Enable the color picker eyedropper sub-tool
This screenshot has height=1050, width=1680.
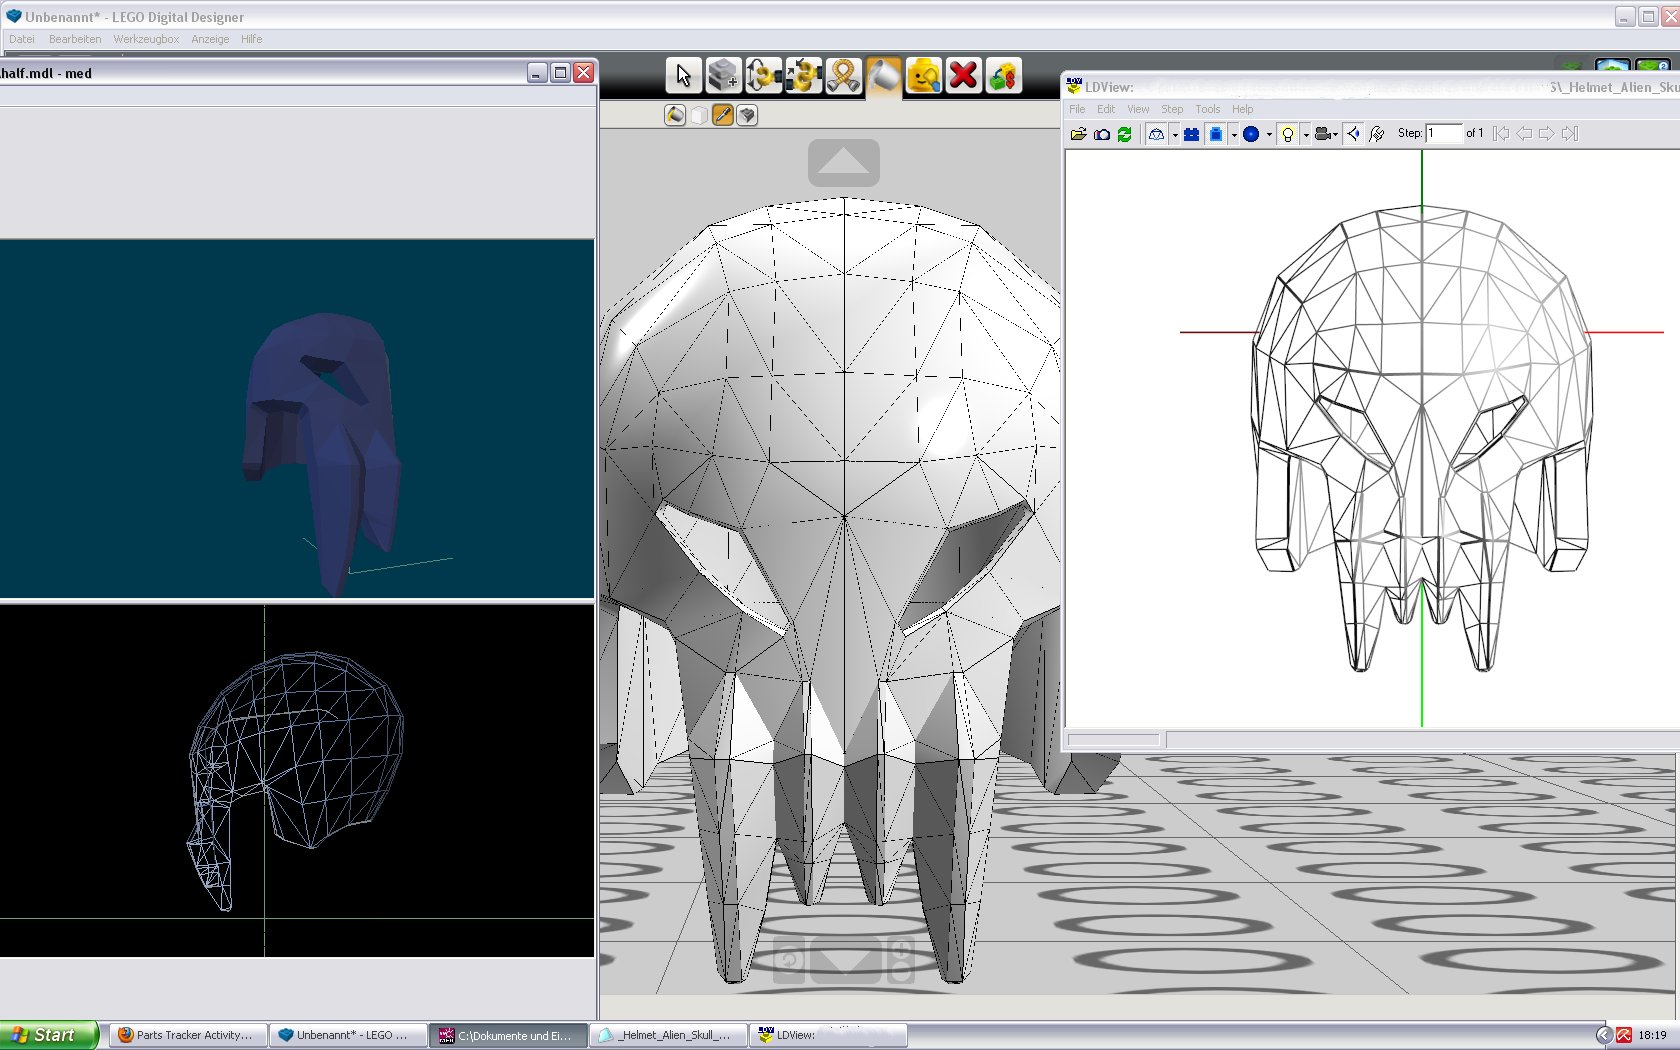click(x=723, y=115)
